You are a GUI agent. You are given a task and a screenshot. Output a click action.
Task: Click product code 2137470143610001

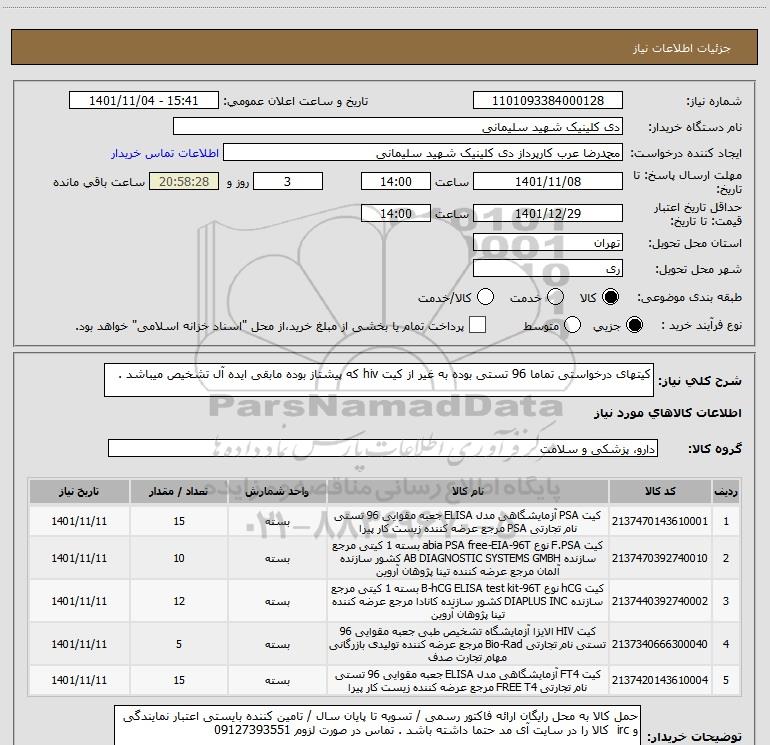pos(660,521)
